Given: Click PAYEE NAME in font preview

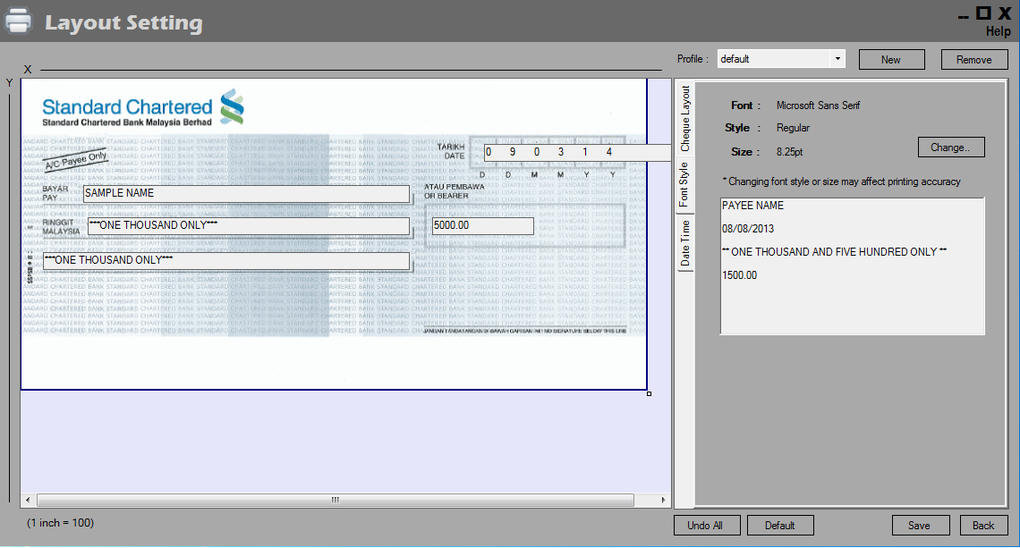Looking at the screenshot, I should click(x=753, y=206).
